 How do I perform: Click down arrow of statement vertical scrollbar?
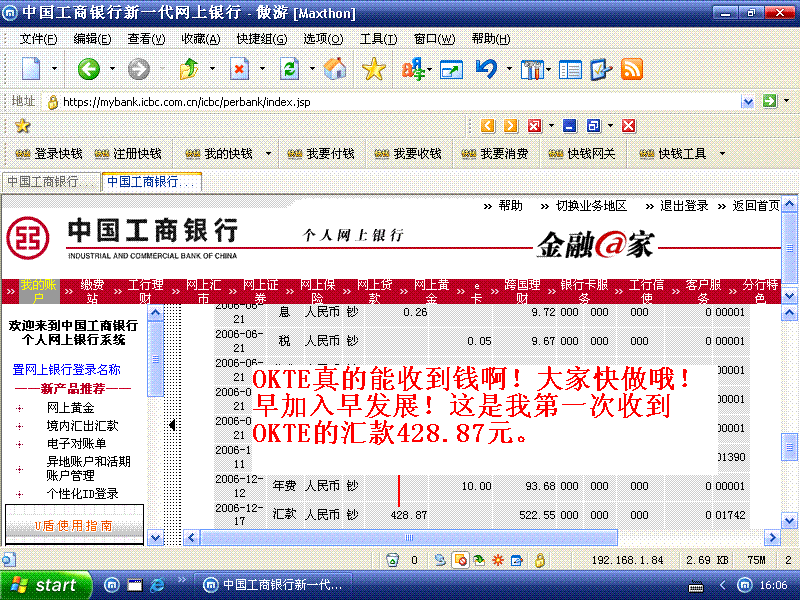789,521
